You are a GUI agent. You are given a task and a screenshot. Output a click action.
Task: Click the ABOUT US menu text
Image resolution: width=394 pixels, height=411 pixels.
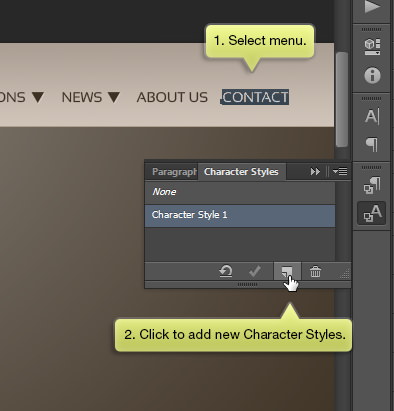coord(172,97)
